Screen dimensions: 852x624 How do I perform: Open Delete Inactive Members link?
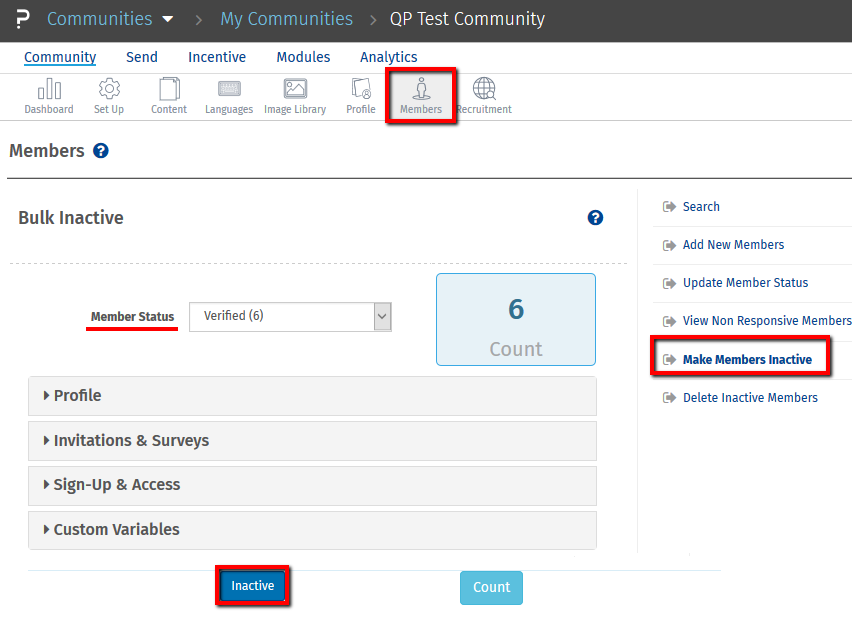(x=750, y=398)
